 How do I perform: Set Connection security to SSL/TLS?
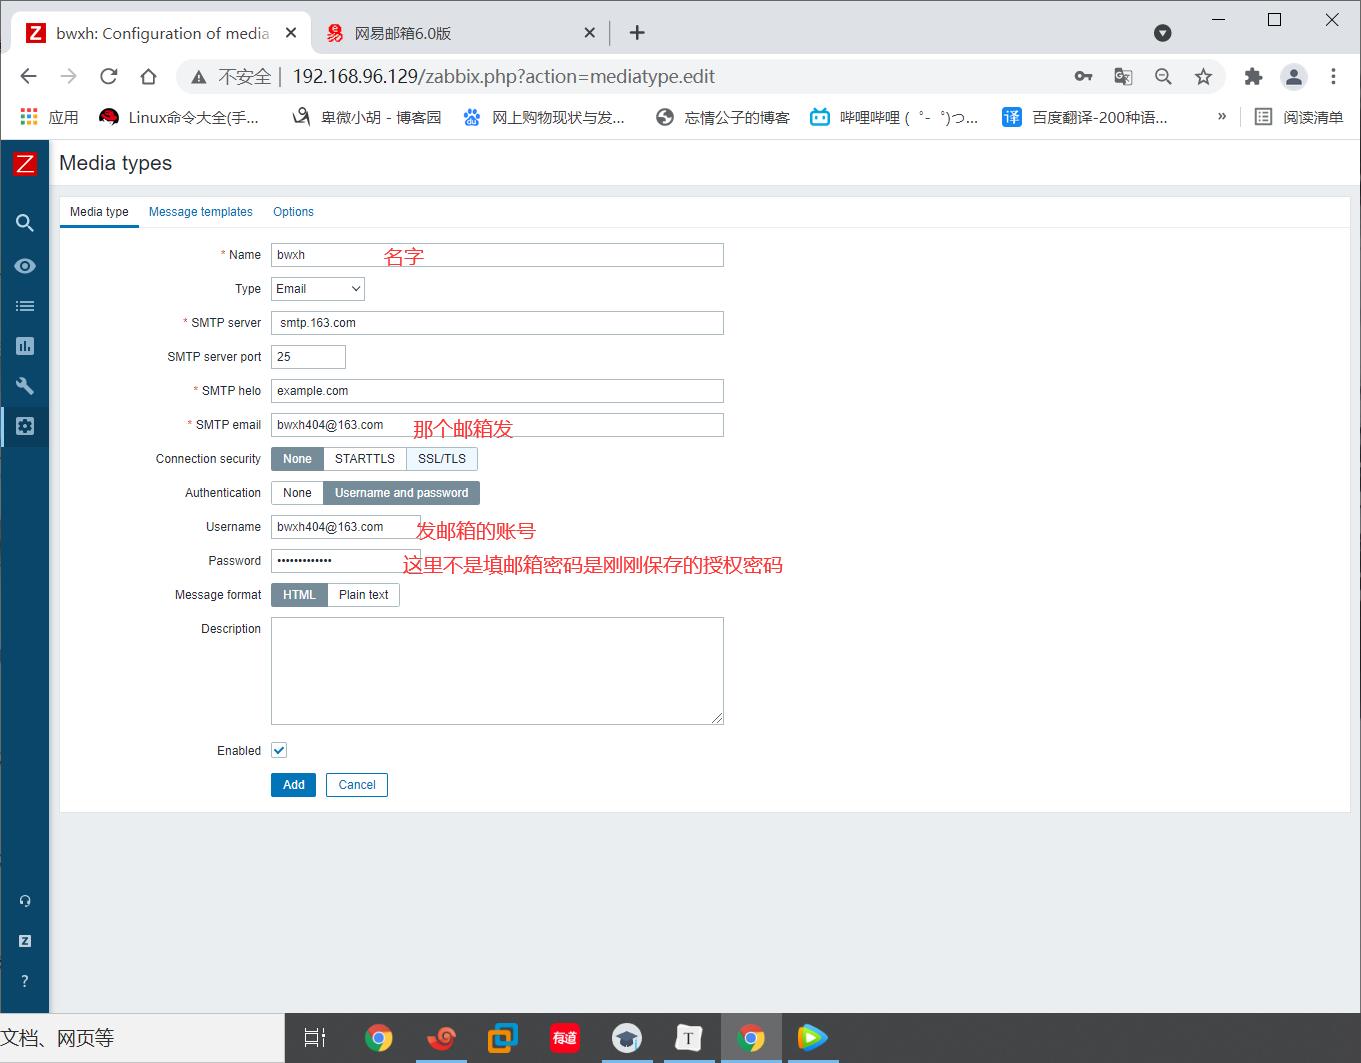tap(442, 459)
